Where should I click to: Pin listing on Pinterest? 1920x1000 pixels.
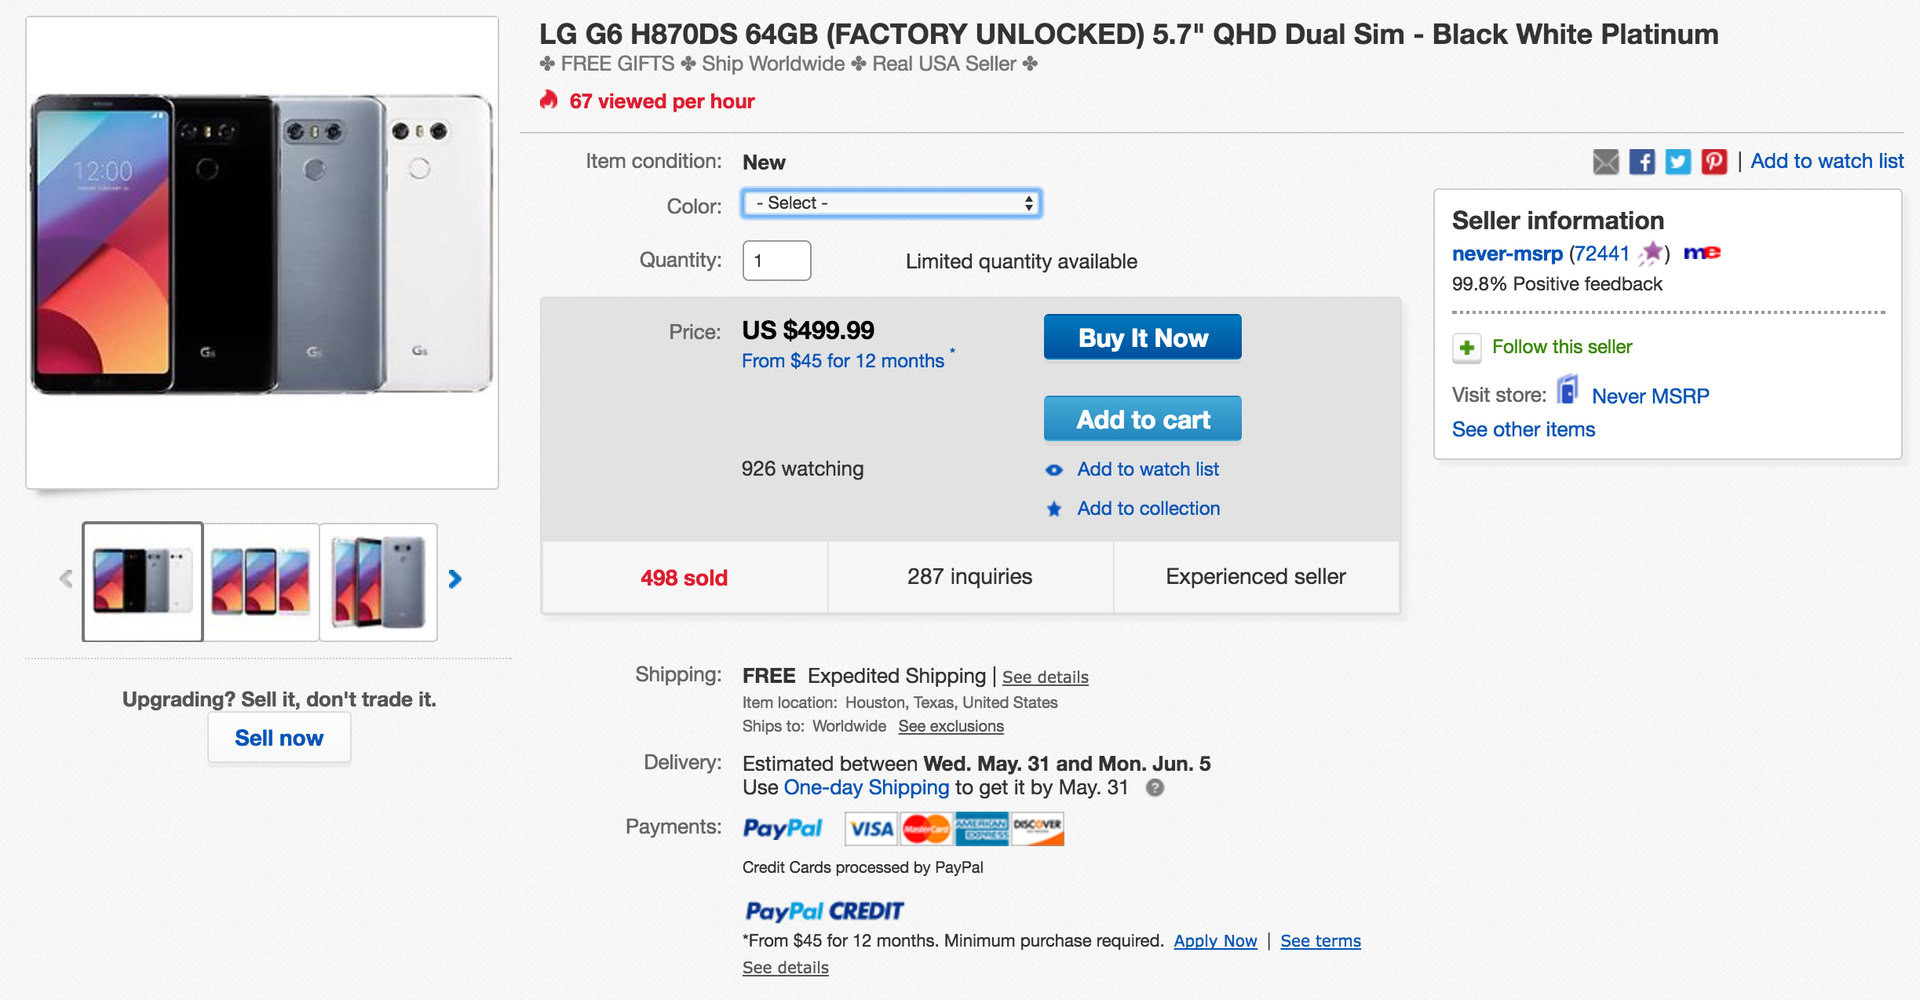click(1714, 162)
